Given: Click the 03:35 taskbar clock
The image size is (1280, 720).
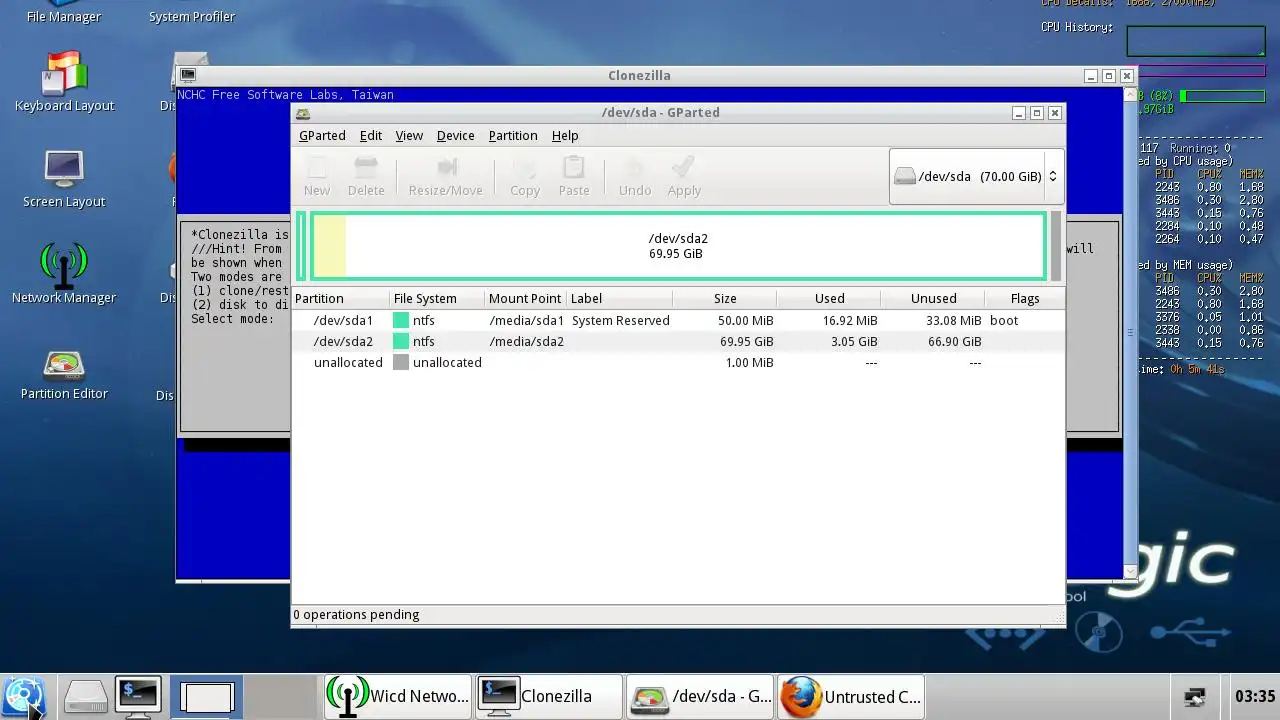Looking at the screenshot, I should 1255,697.
